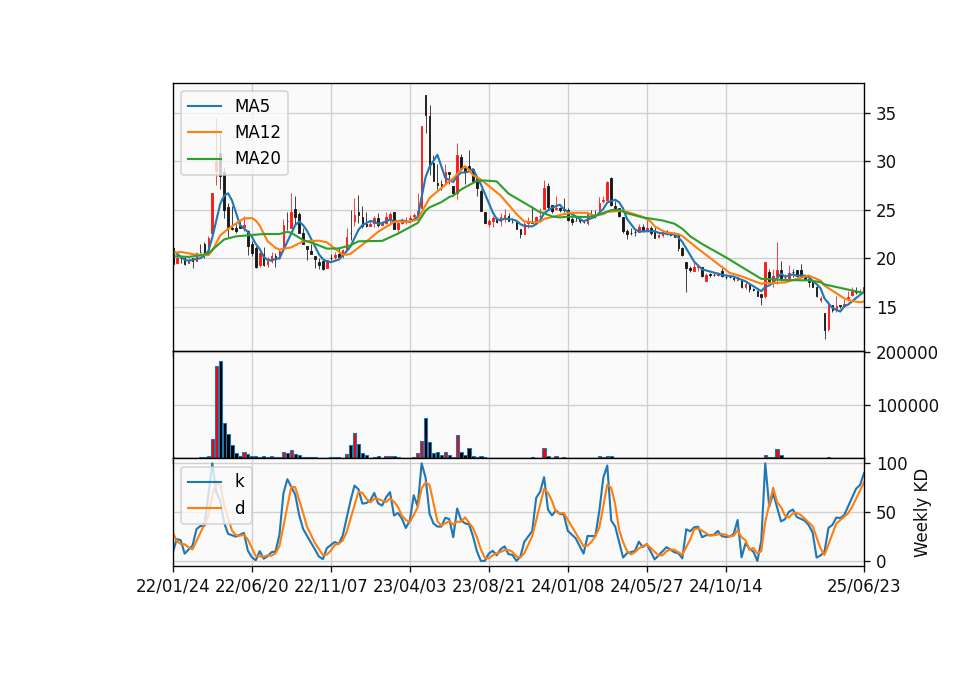This screenshot has height=690, width=960.
Task: Click the price axis value 15
Action: click(886, 308)
